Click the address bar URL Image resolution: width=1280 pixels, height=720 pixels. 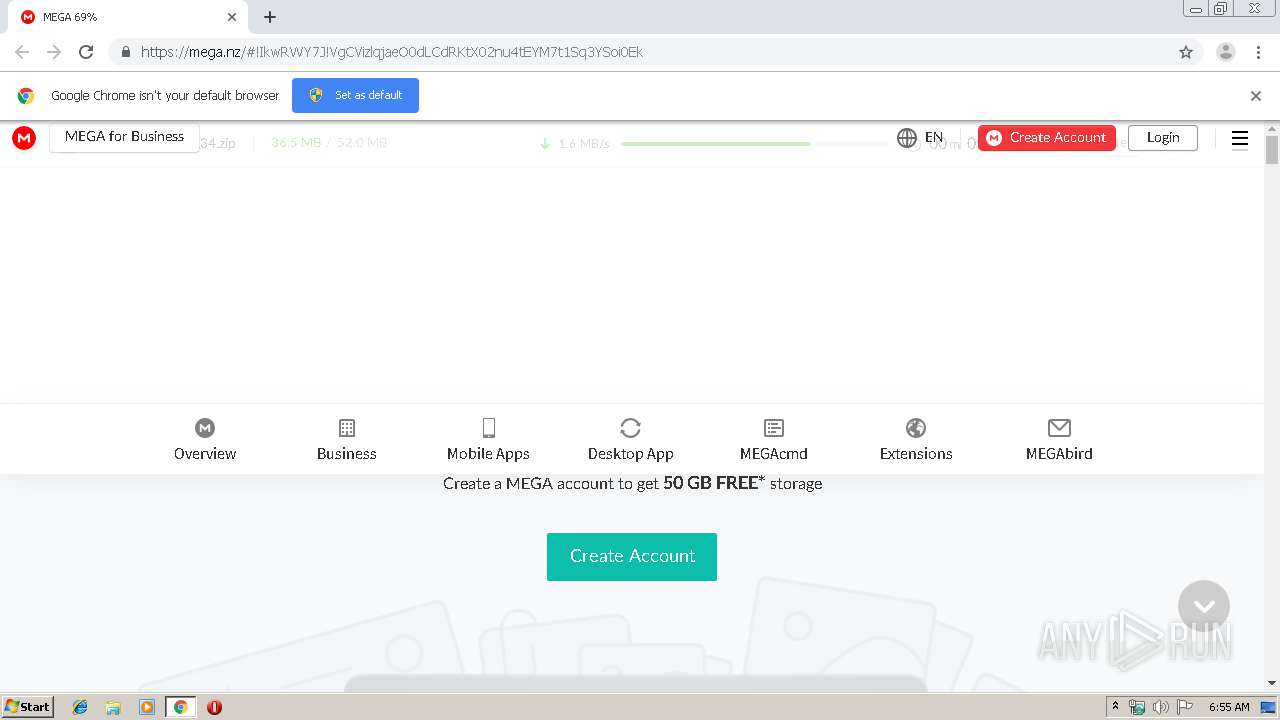click(x=392, y=52)
